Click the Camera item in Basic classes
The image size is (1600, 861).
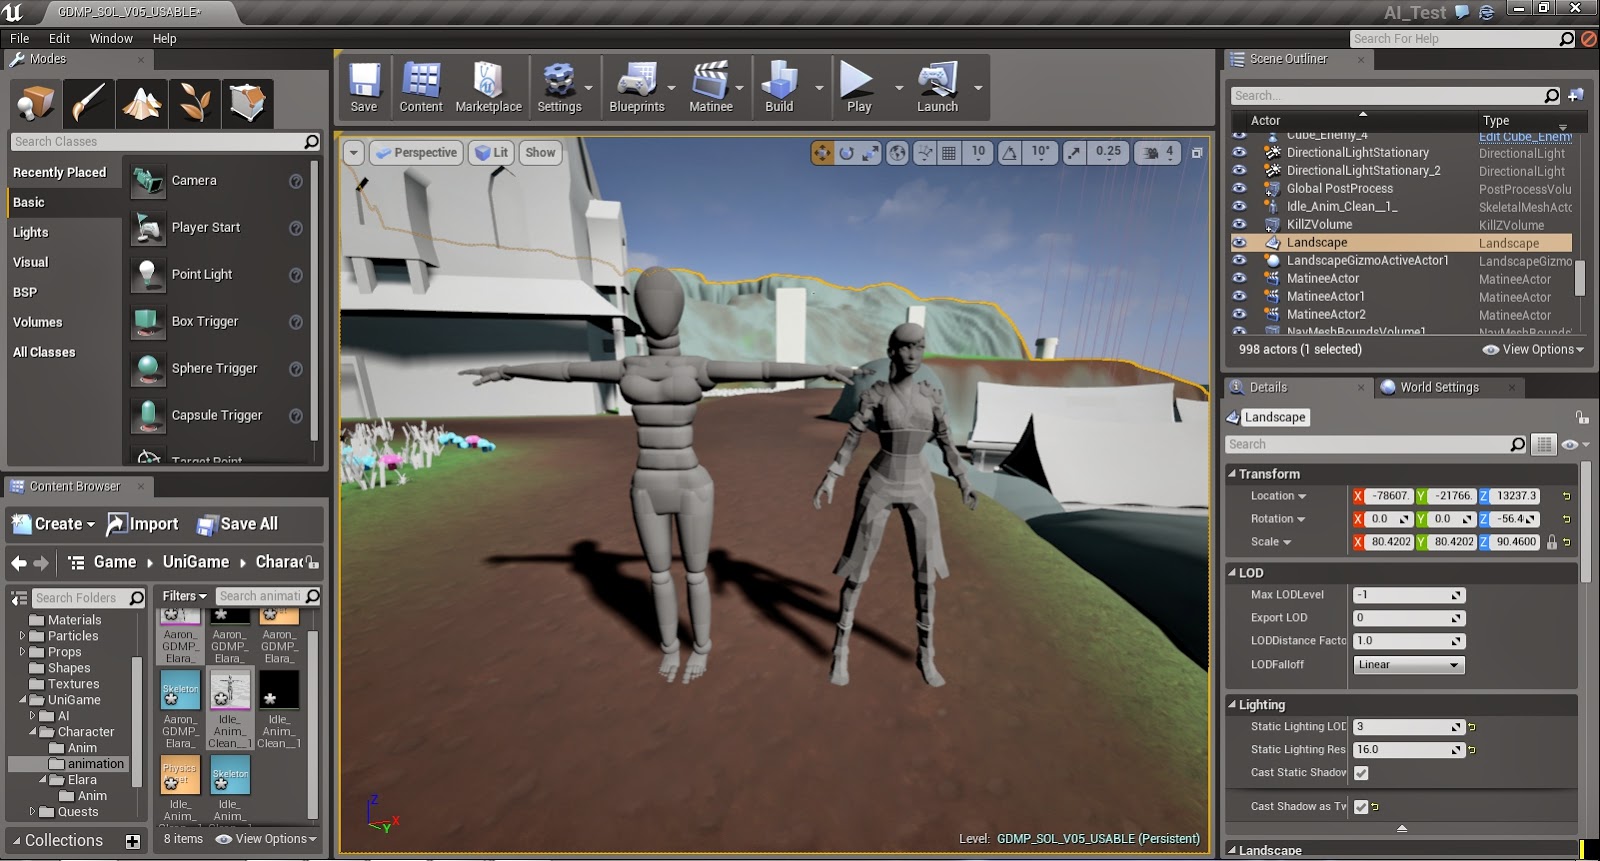tap(217, 181)
